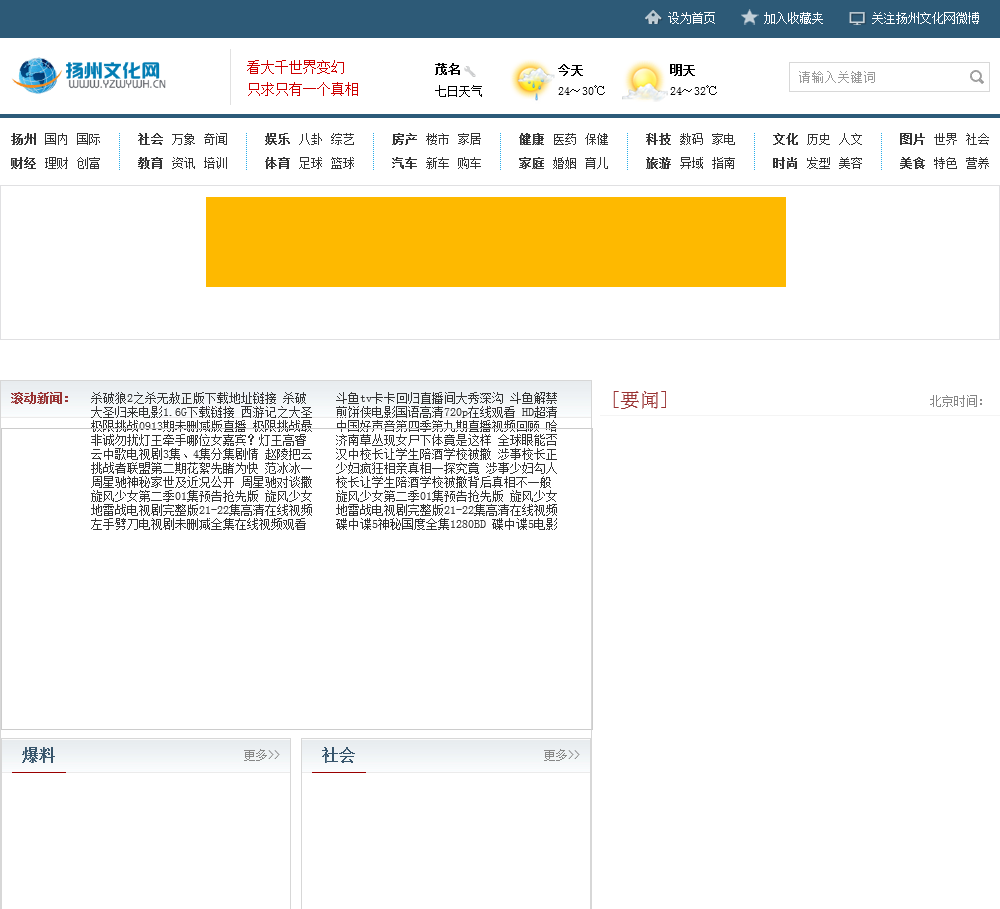Open news 斗鱼tv卡卡回归直播间大秀深沟
Viewport: 1000px width, 909px height.
tap(419, 398)
